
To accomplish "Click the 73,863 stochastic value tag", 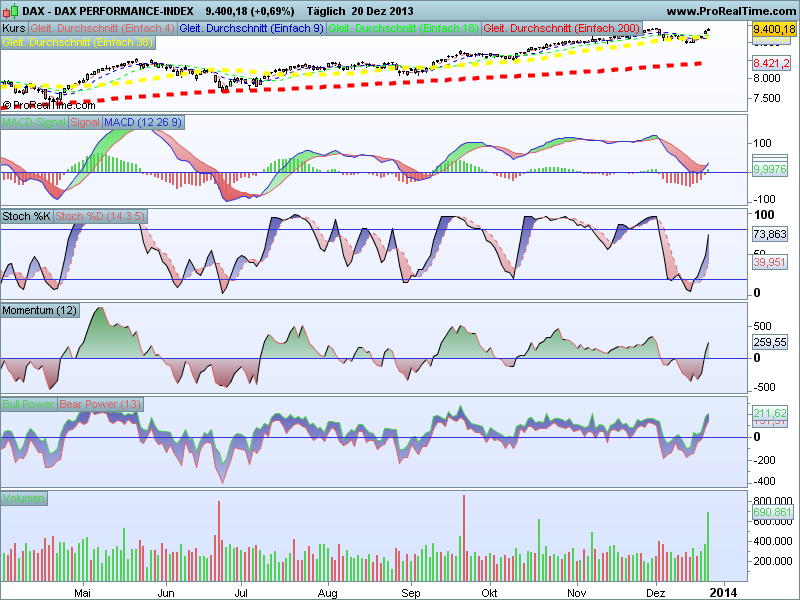I will tap(769, 234).
